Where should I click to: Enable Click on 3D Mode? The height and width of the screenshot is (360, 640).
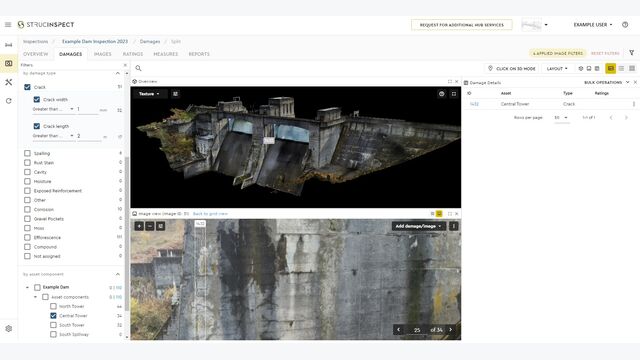coord(512,69)
